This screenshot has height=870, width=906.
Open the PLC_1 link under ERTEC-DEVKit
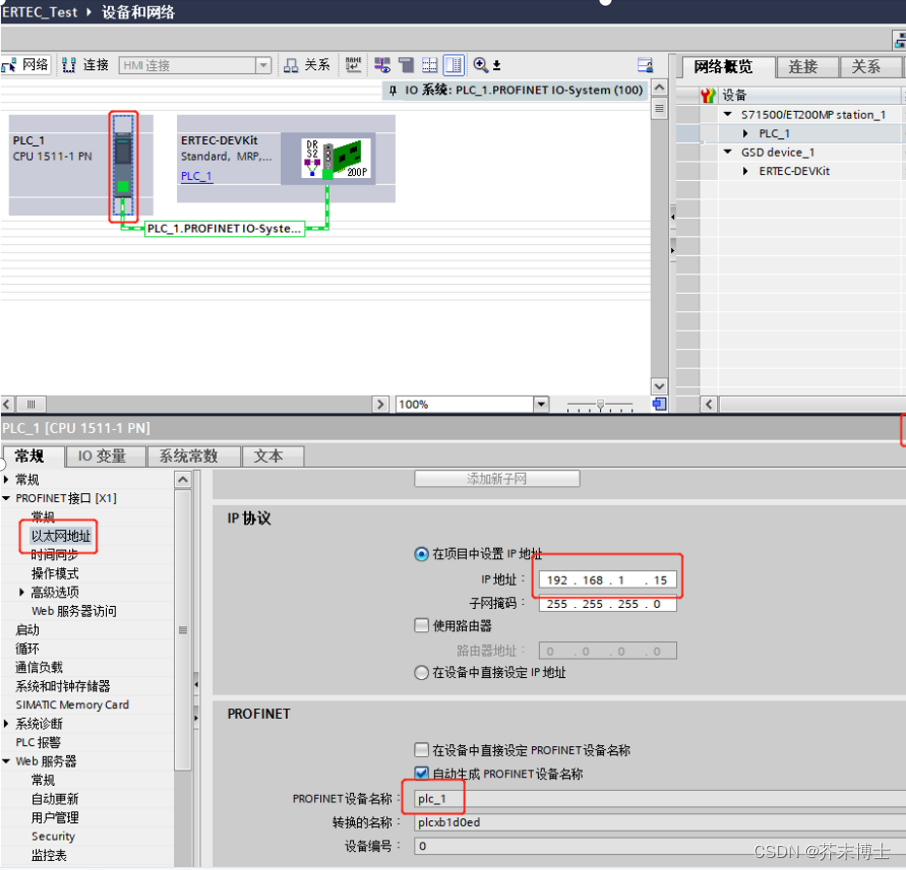click(196, 176)
